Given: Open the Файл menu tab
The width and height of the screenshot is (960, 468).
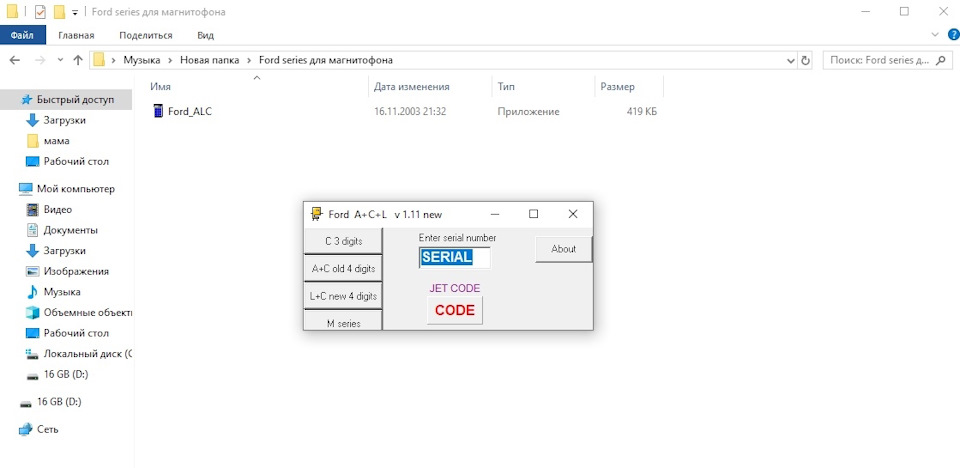Looking at the screenshot, I should click(22, 35).
